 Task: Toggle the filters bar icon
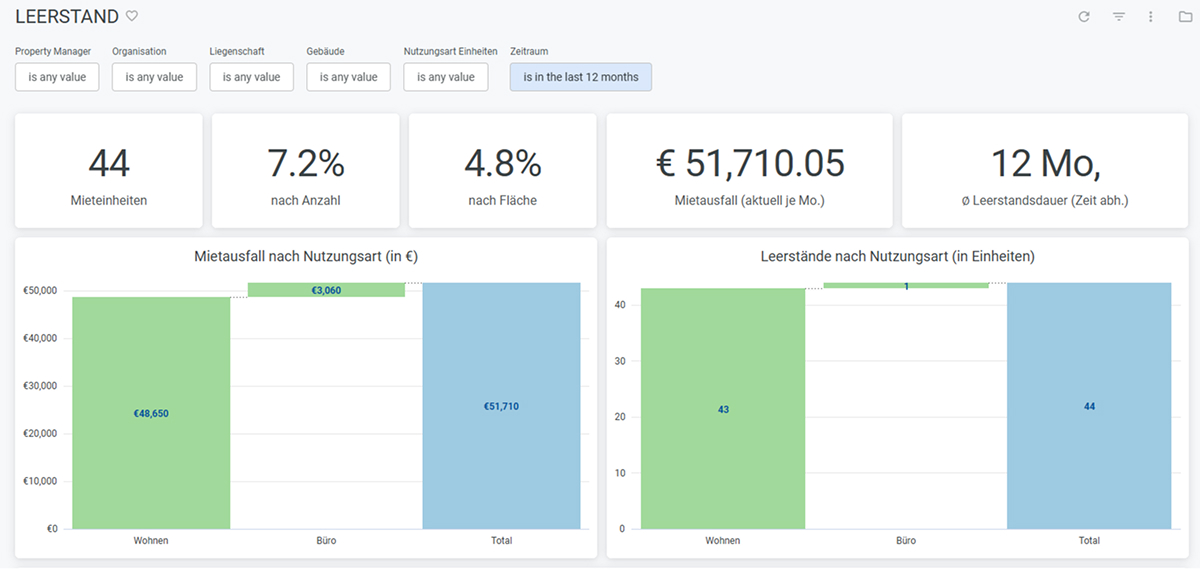click(x=1119, y=17)
